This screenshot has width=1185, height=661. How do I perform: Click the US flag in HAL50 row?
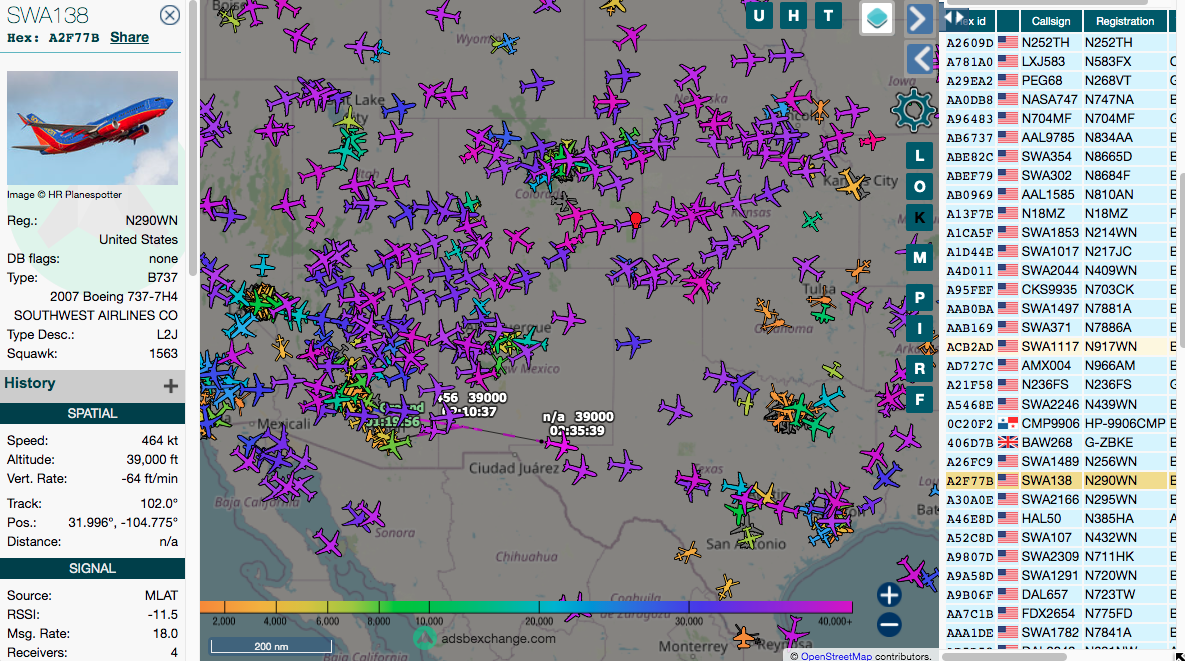click(1007, 518)
